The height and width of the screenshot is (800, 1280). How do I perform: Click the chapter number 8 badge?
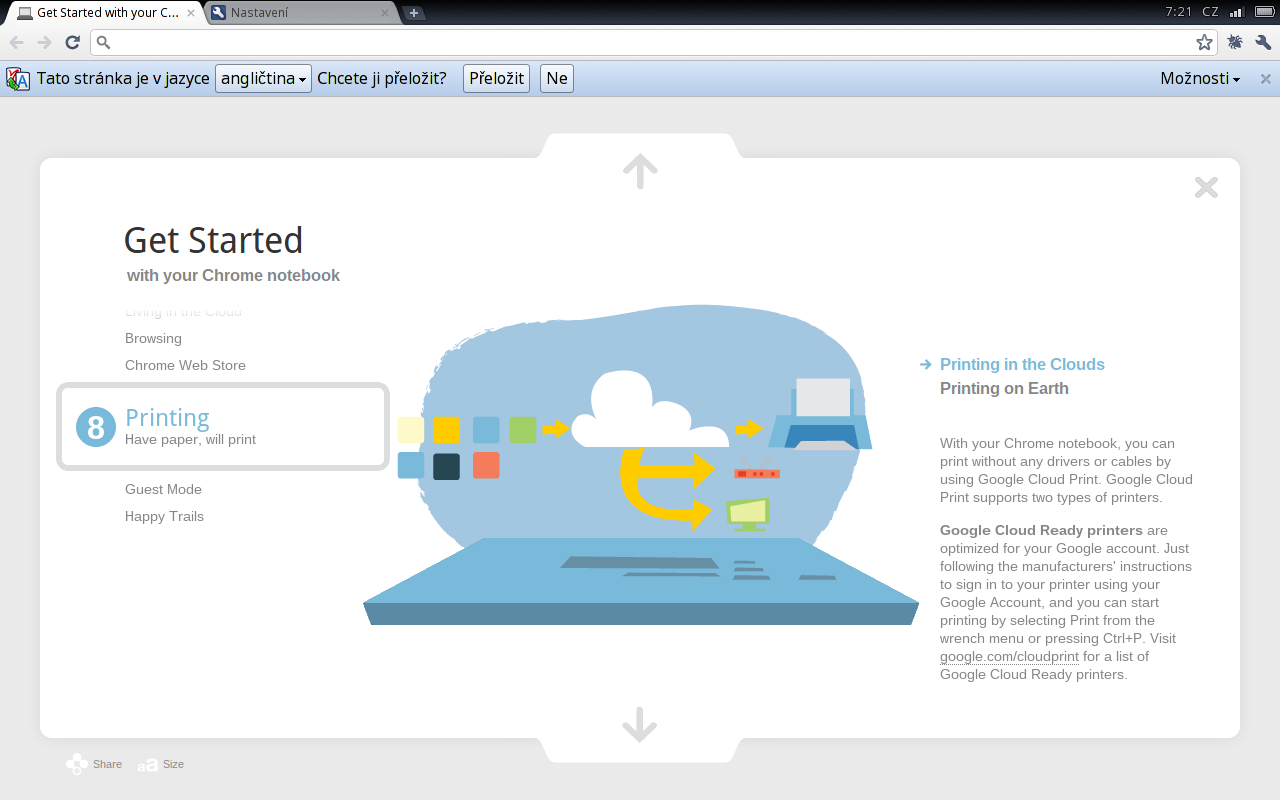96,427
